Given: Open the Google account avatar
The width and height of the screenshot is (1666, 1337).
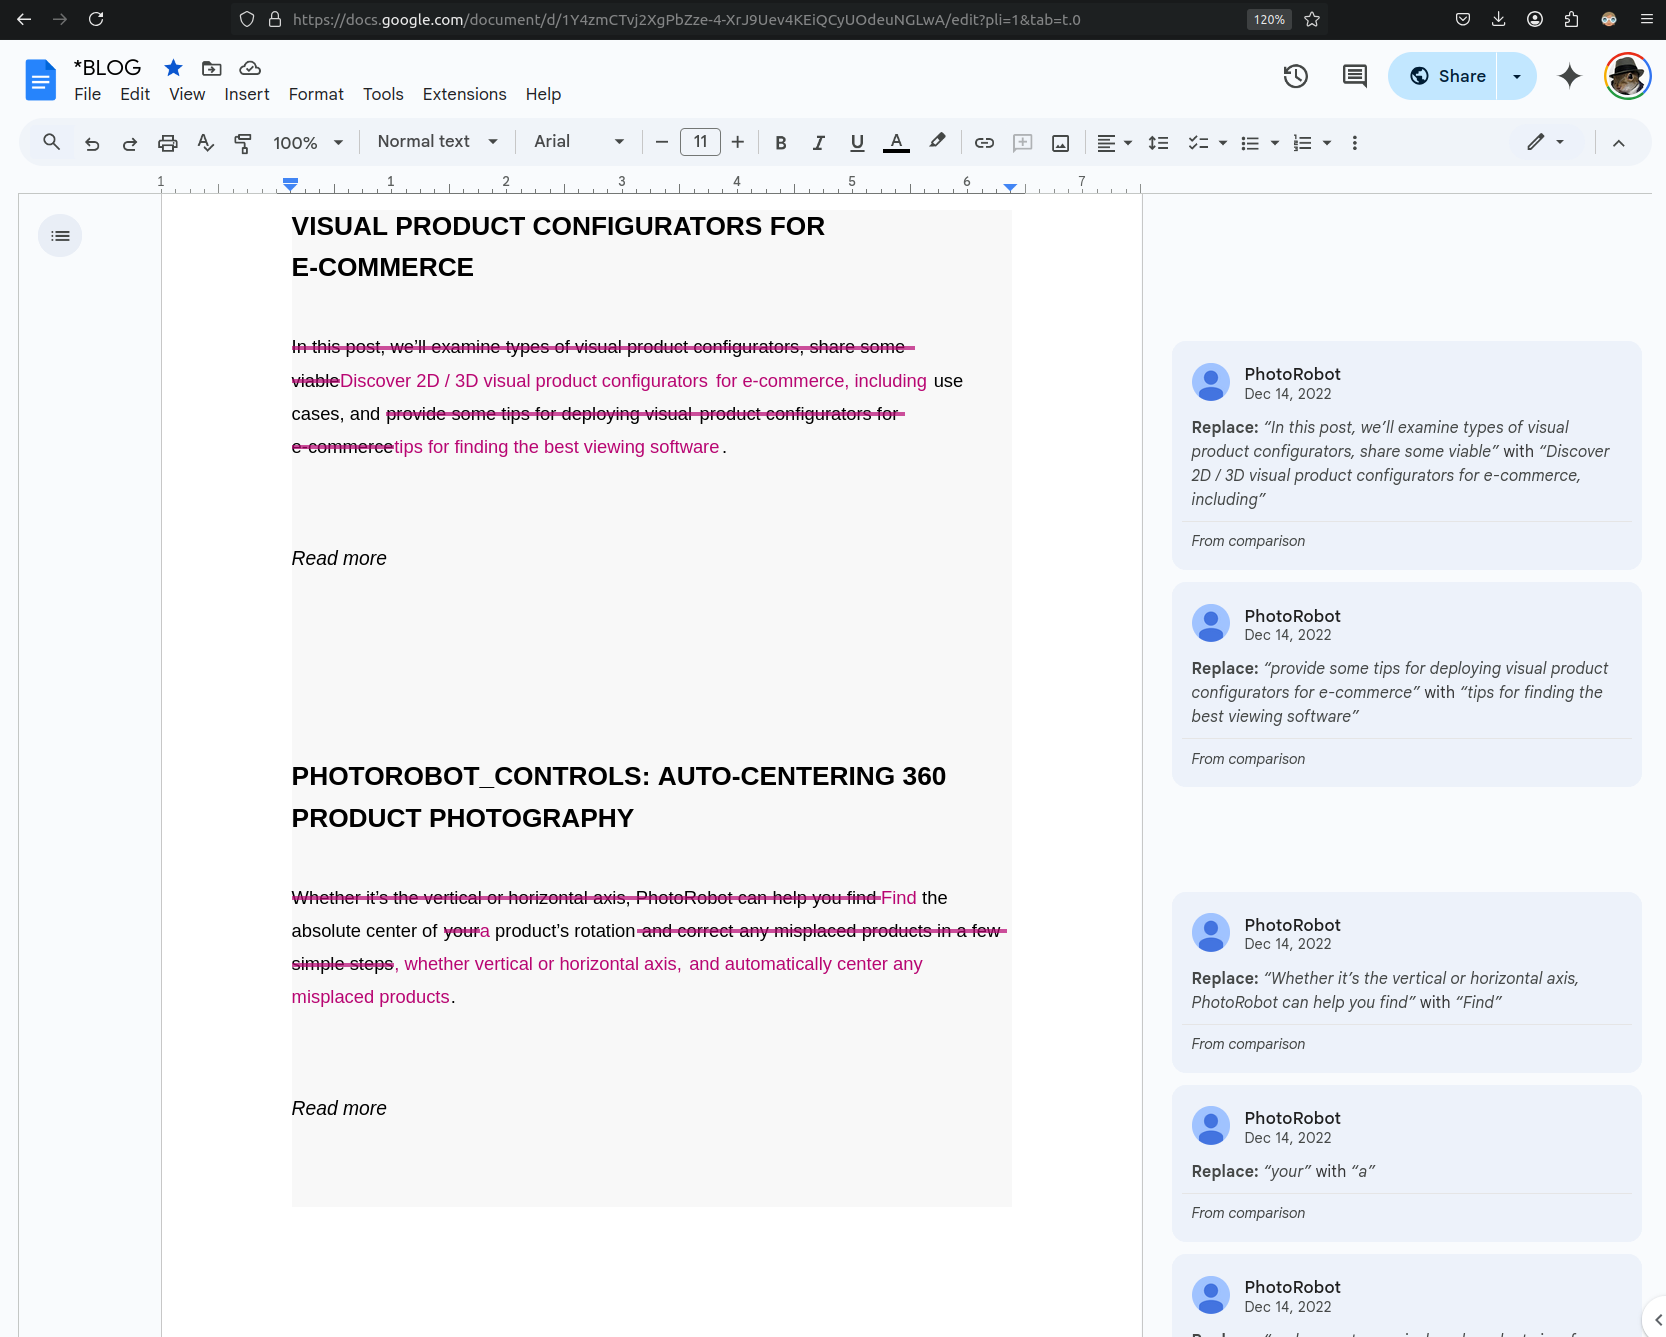Looking at the screenshot, I should (1628, 76).
